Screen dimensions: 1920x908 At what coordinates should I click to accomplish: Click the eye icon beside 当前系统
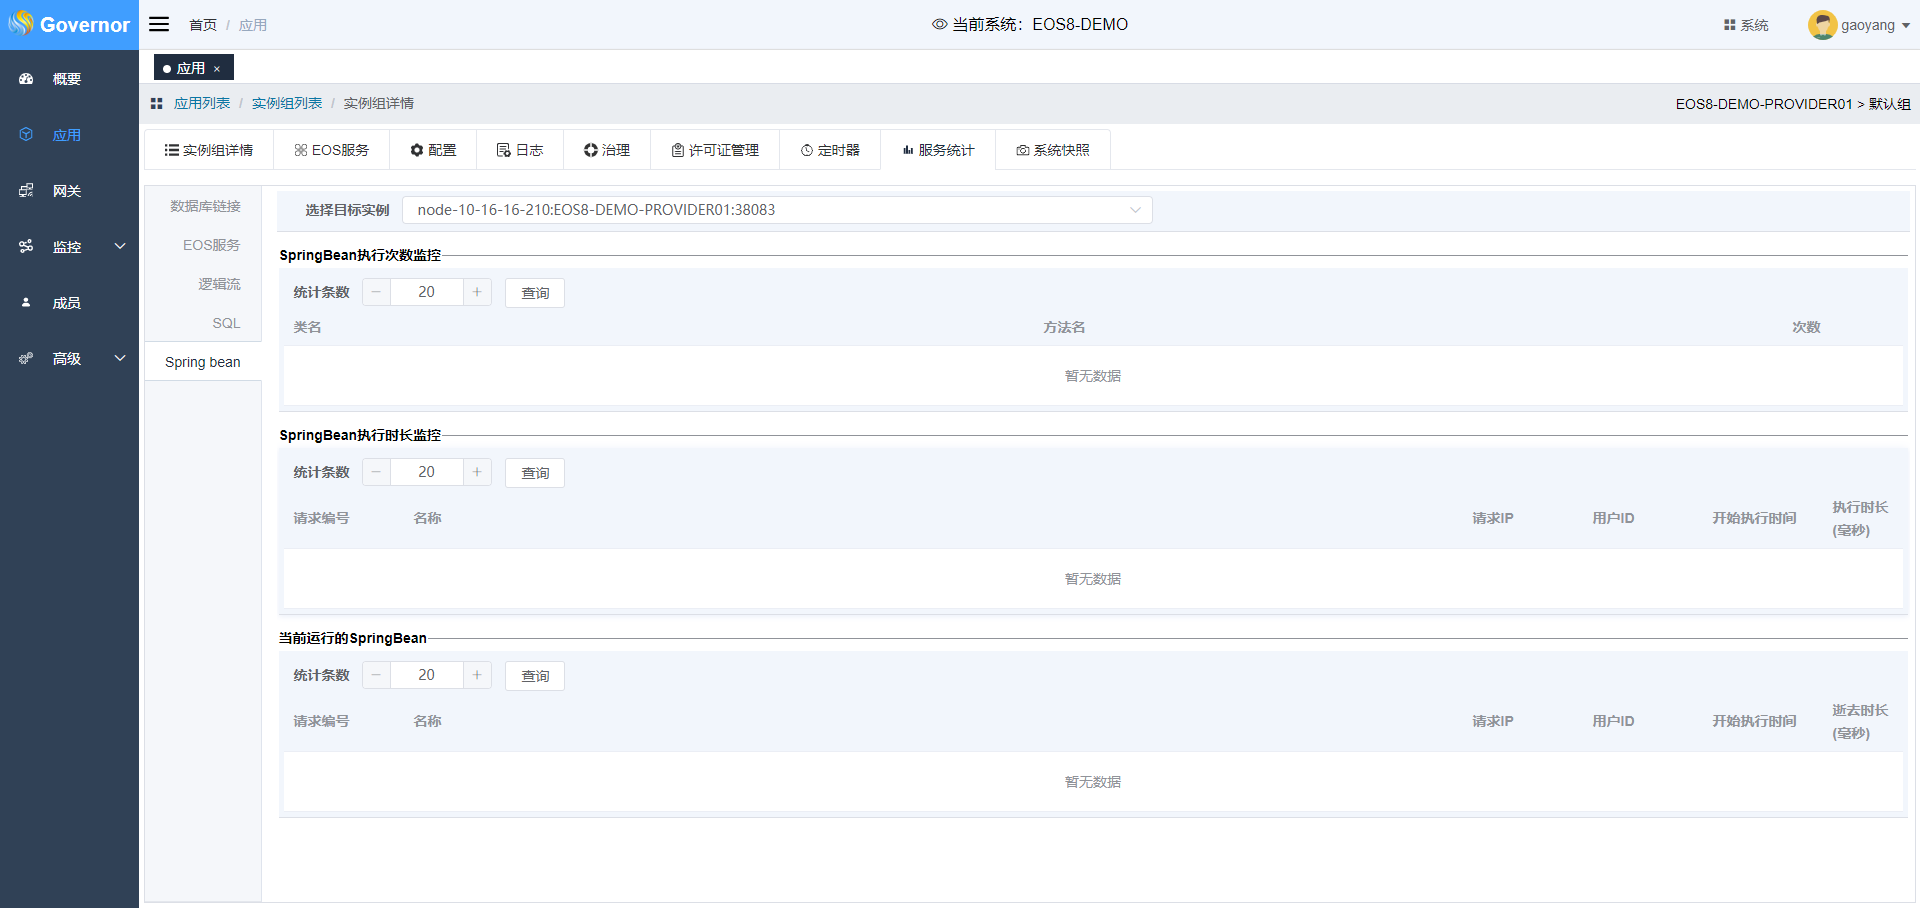(939, 24)
